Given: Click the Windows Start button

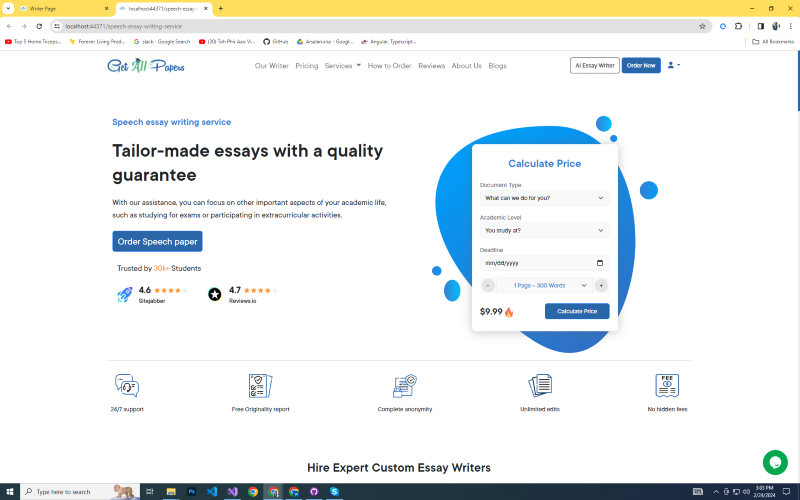Looking at the screenshot, I should (9, 491).
